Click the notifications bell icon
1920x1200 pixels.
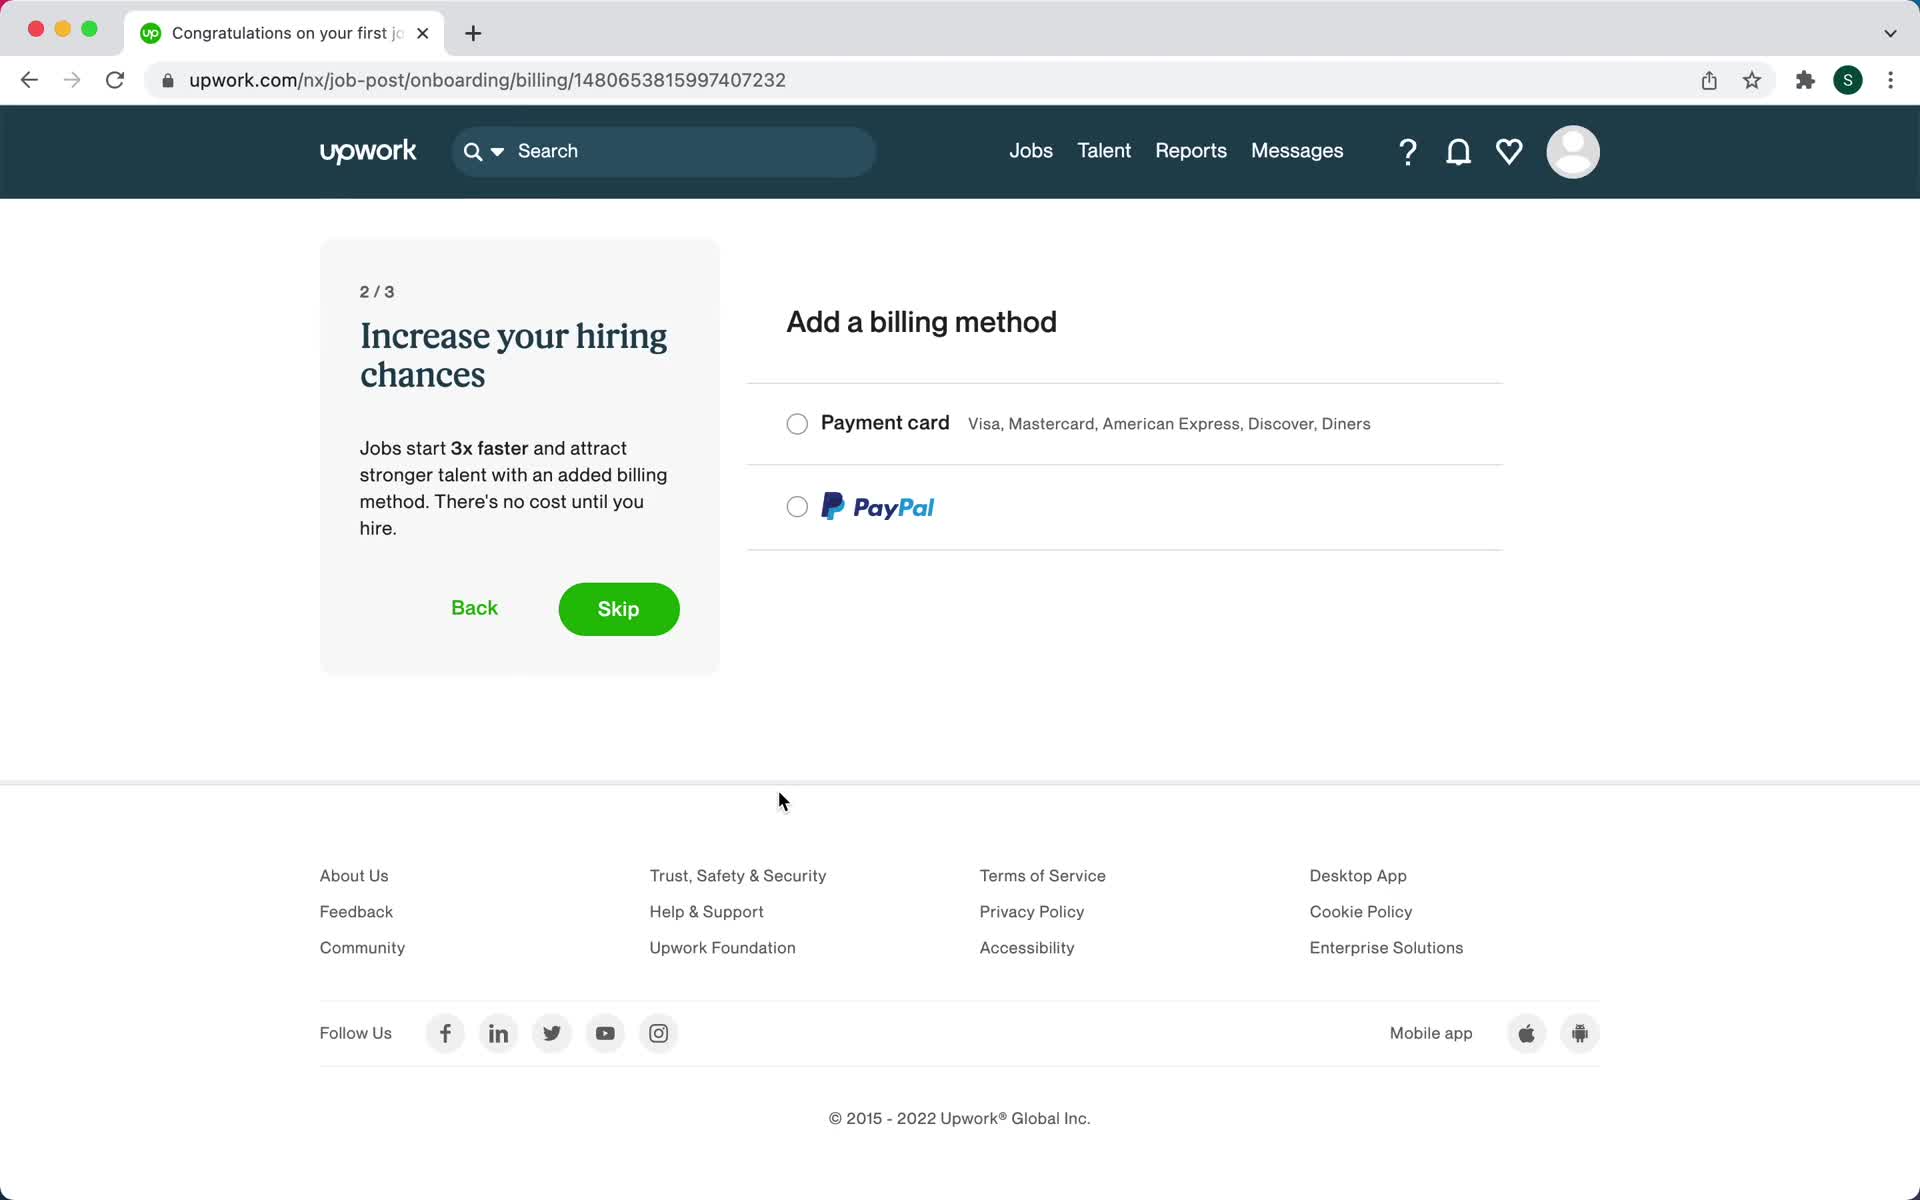coord(1458,151)
